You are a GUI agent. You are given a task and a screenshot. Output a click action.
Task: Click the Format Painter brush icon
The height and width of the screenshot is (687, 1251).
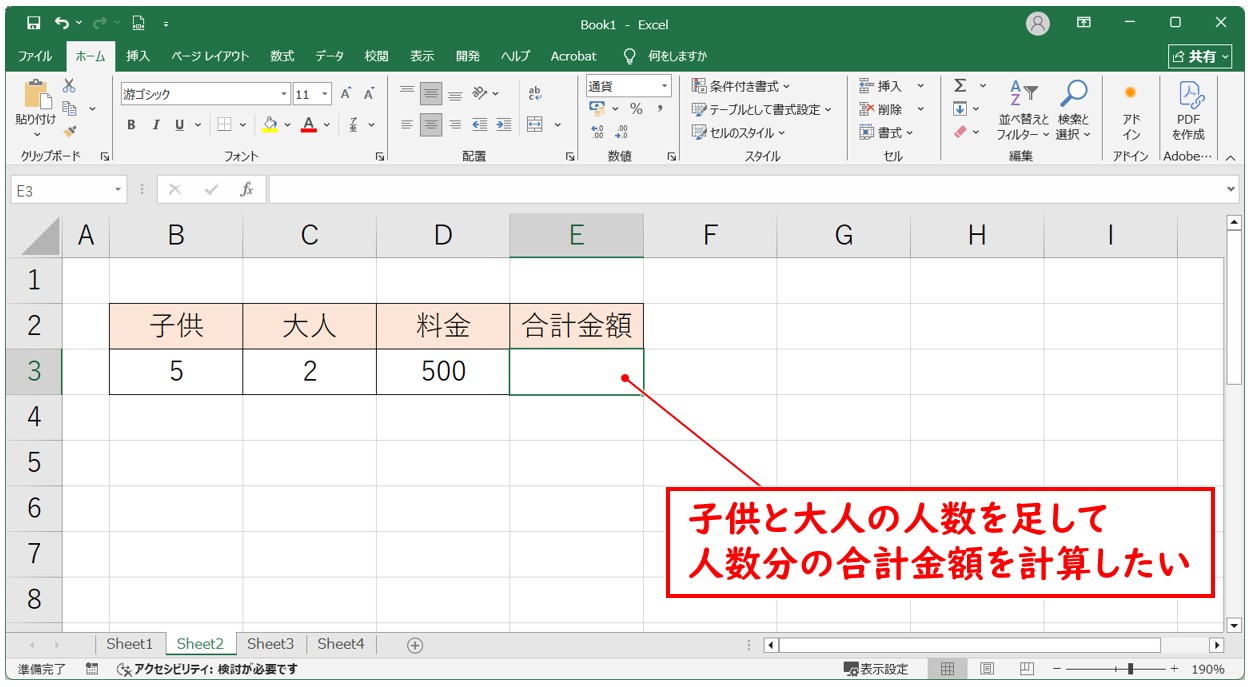tap(69, 131)
